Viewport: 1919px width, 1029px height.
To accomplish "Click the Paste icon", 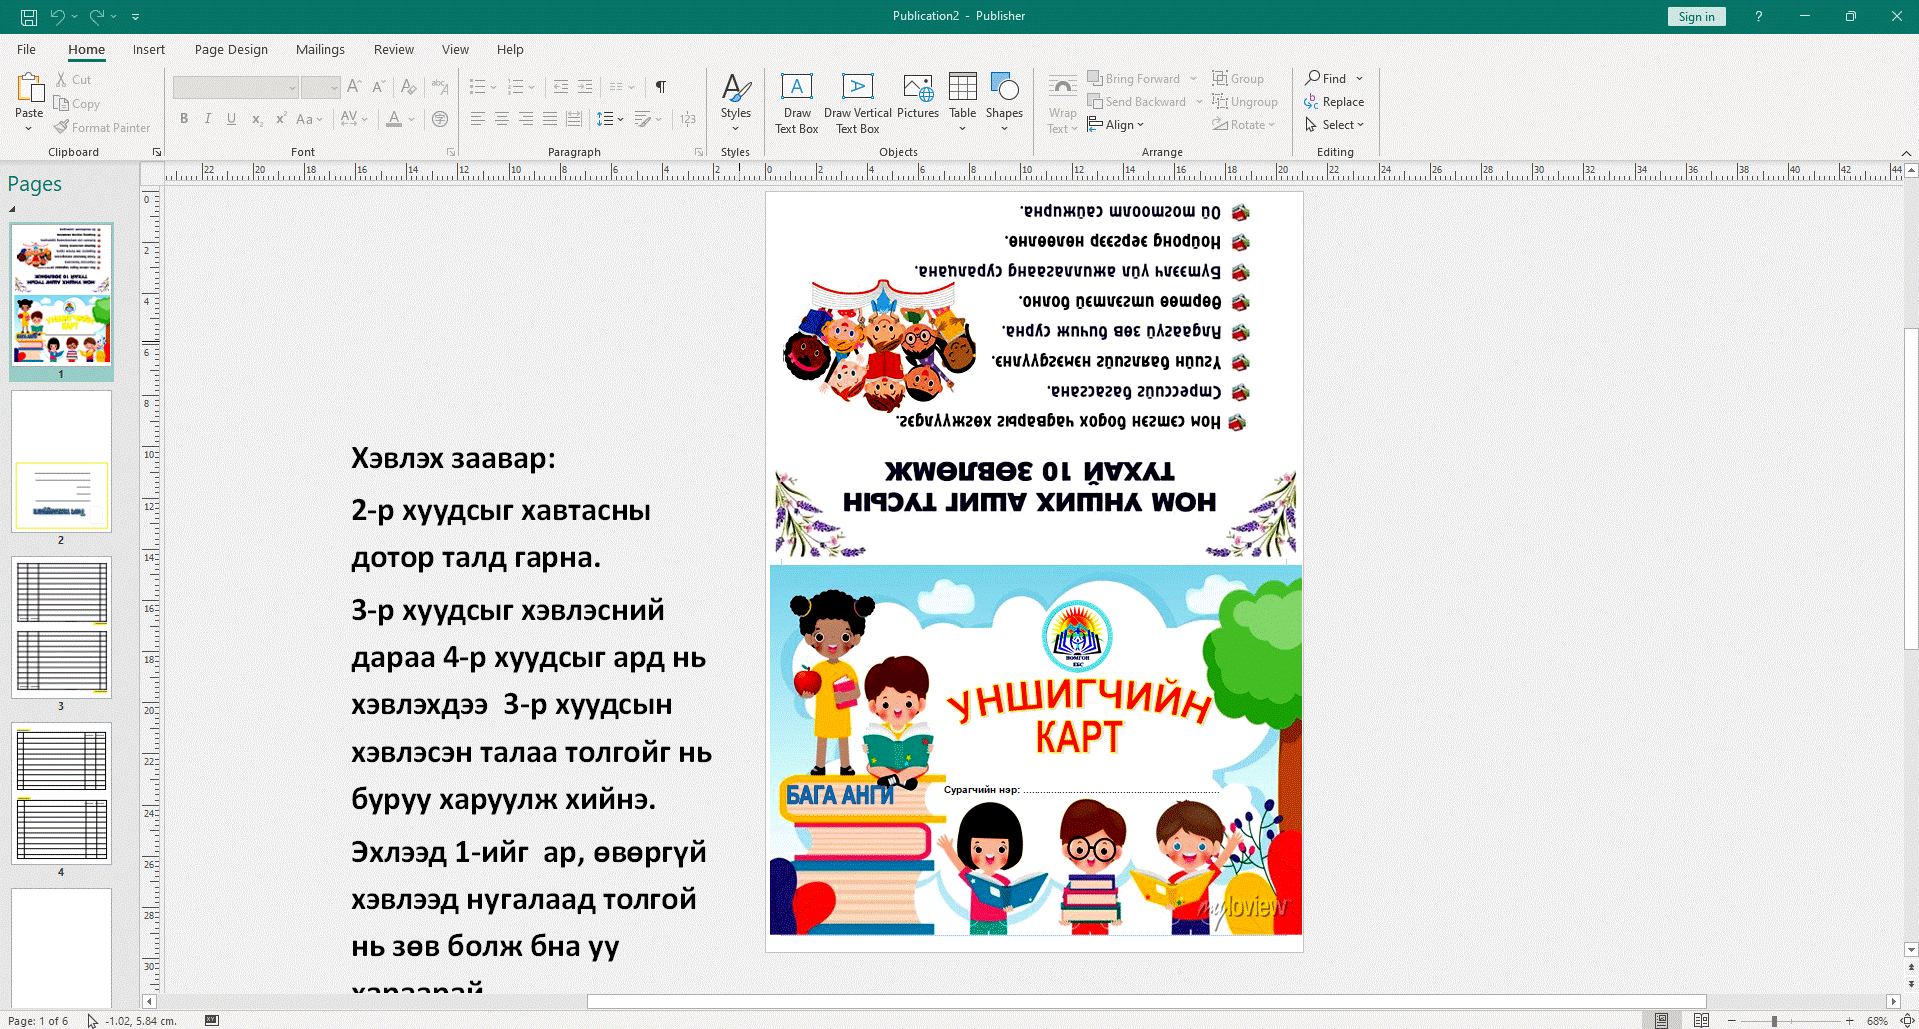I will coord(29,95).
